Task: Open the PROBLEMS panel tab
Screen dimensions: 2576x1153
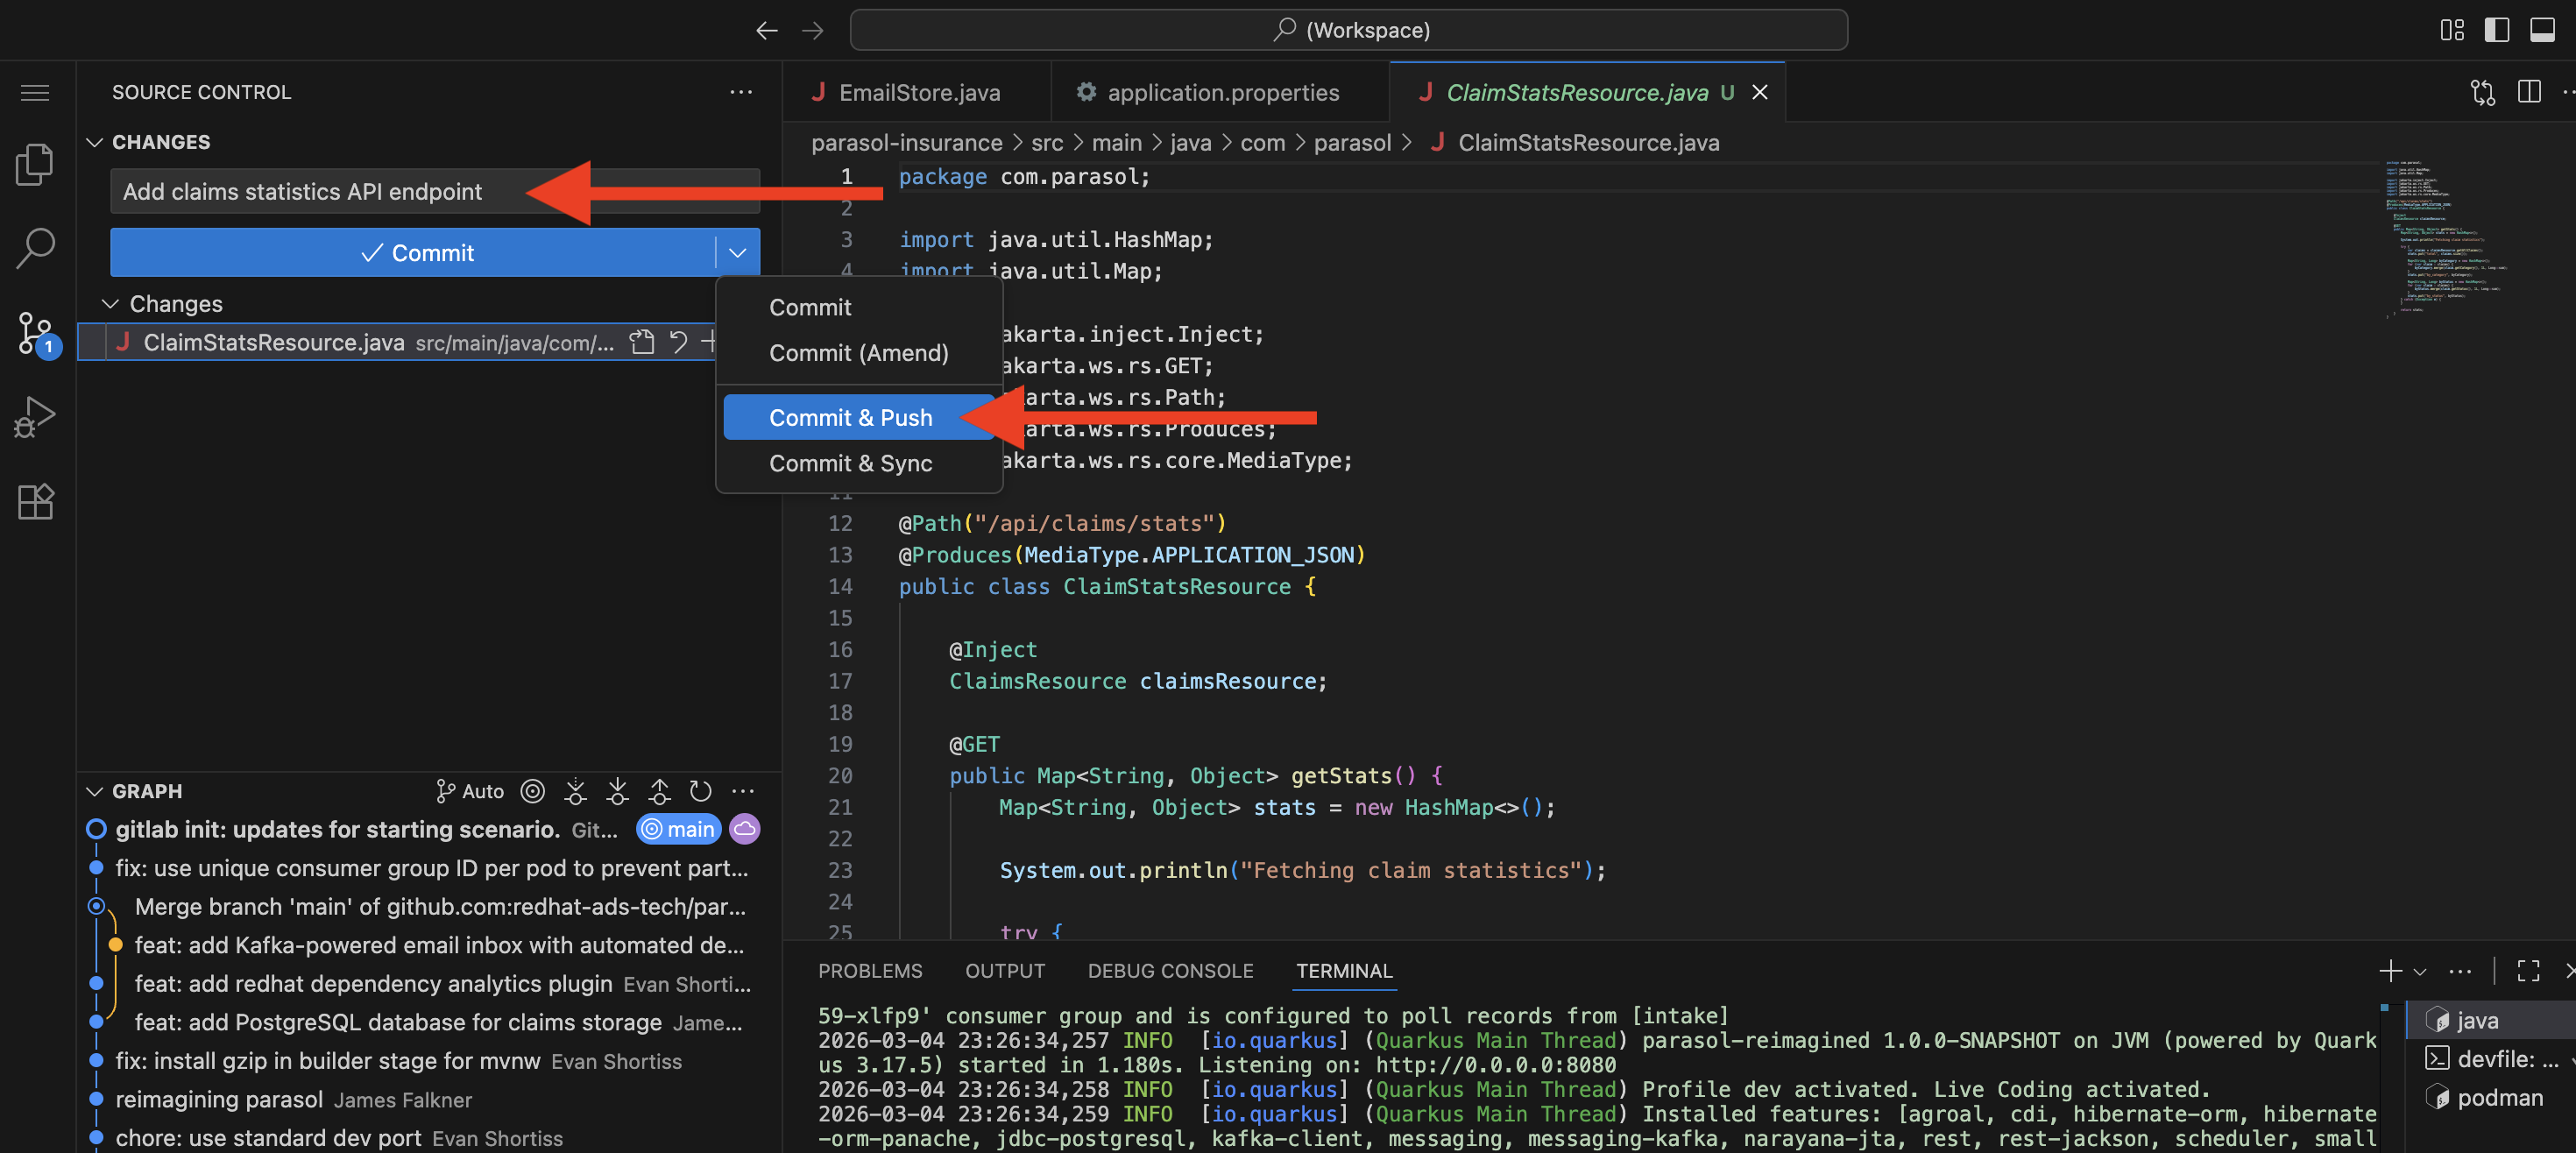Action: (869, 970)
